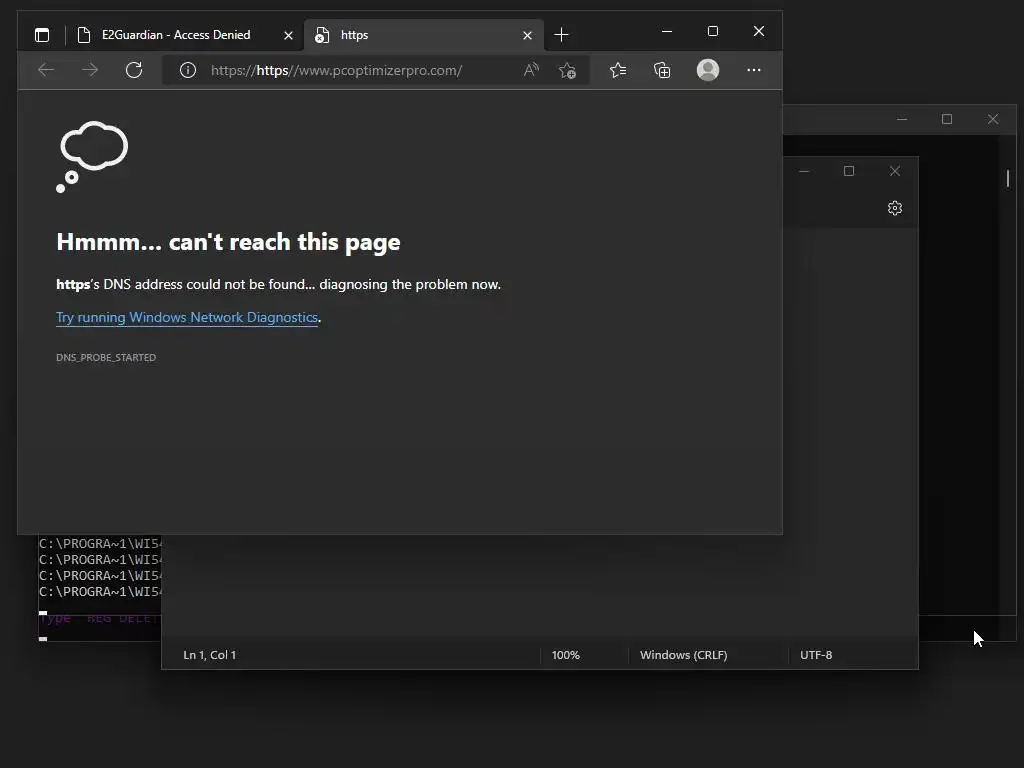This screenshot has height=768, width=1024.
Task: Minimize the Notepad window
Action: [804, 171]
